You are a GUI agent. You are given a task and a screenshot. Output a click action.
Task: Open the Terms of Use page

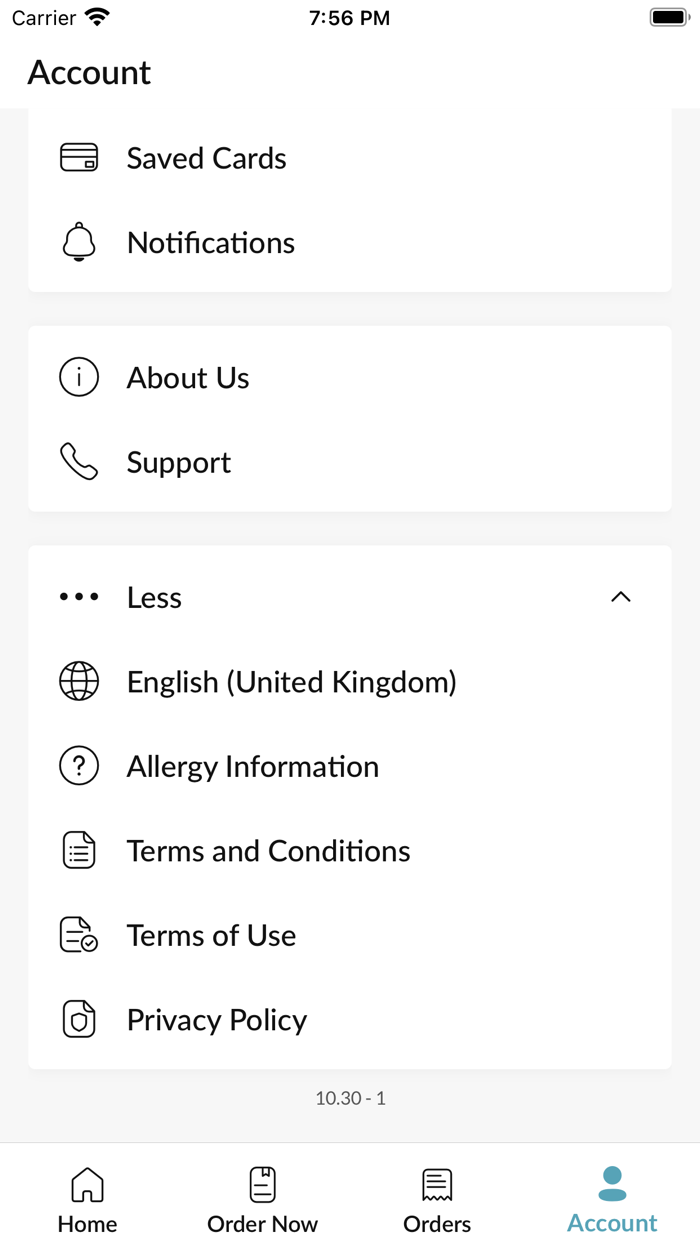click(x=350, y=935)
